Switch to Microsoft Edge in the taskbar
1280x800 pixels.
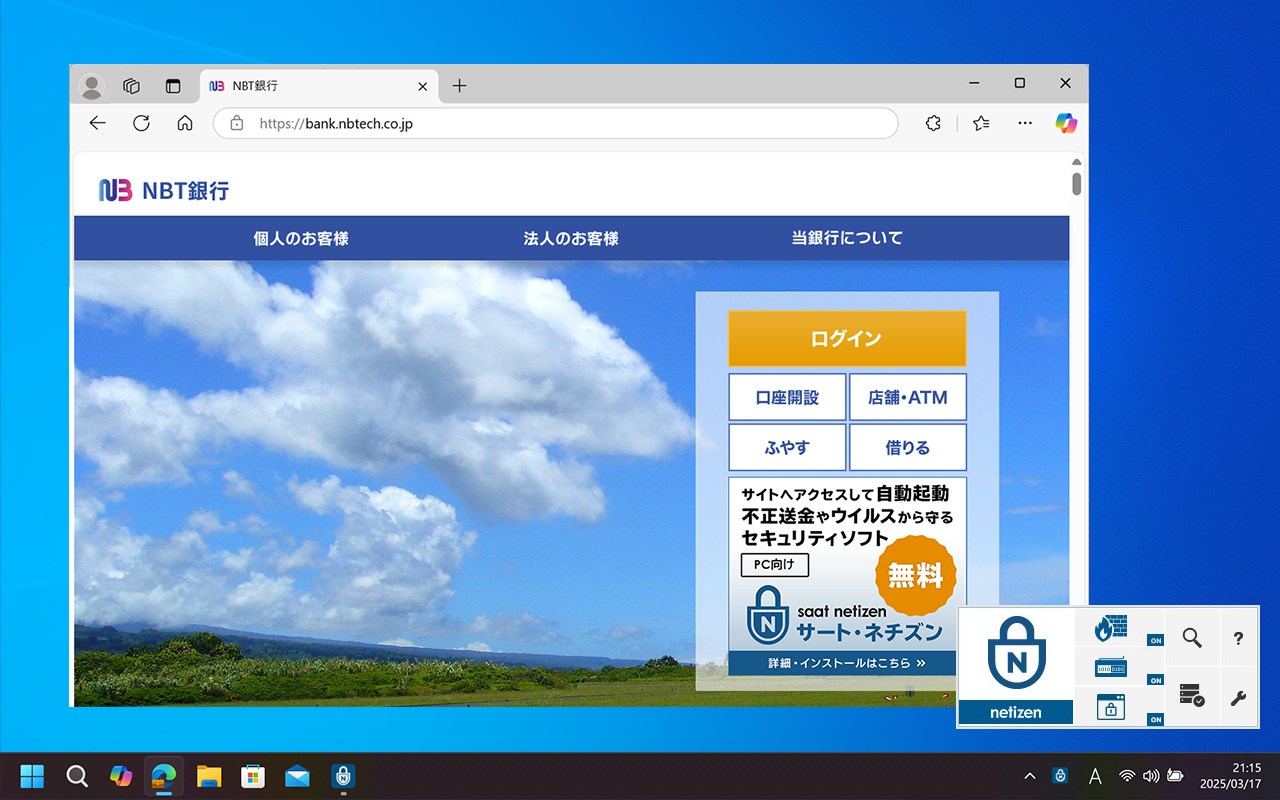(164, 776)
